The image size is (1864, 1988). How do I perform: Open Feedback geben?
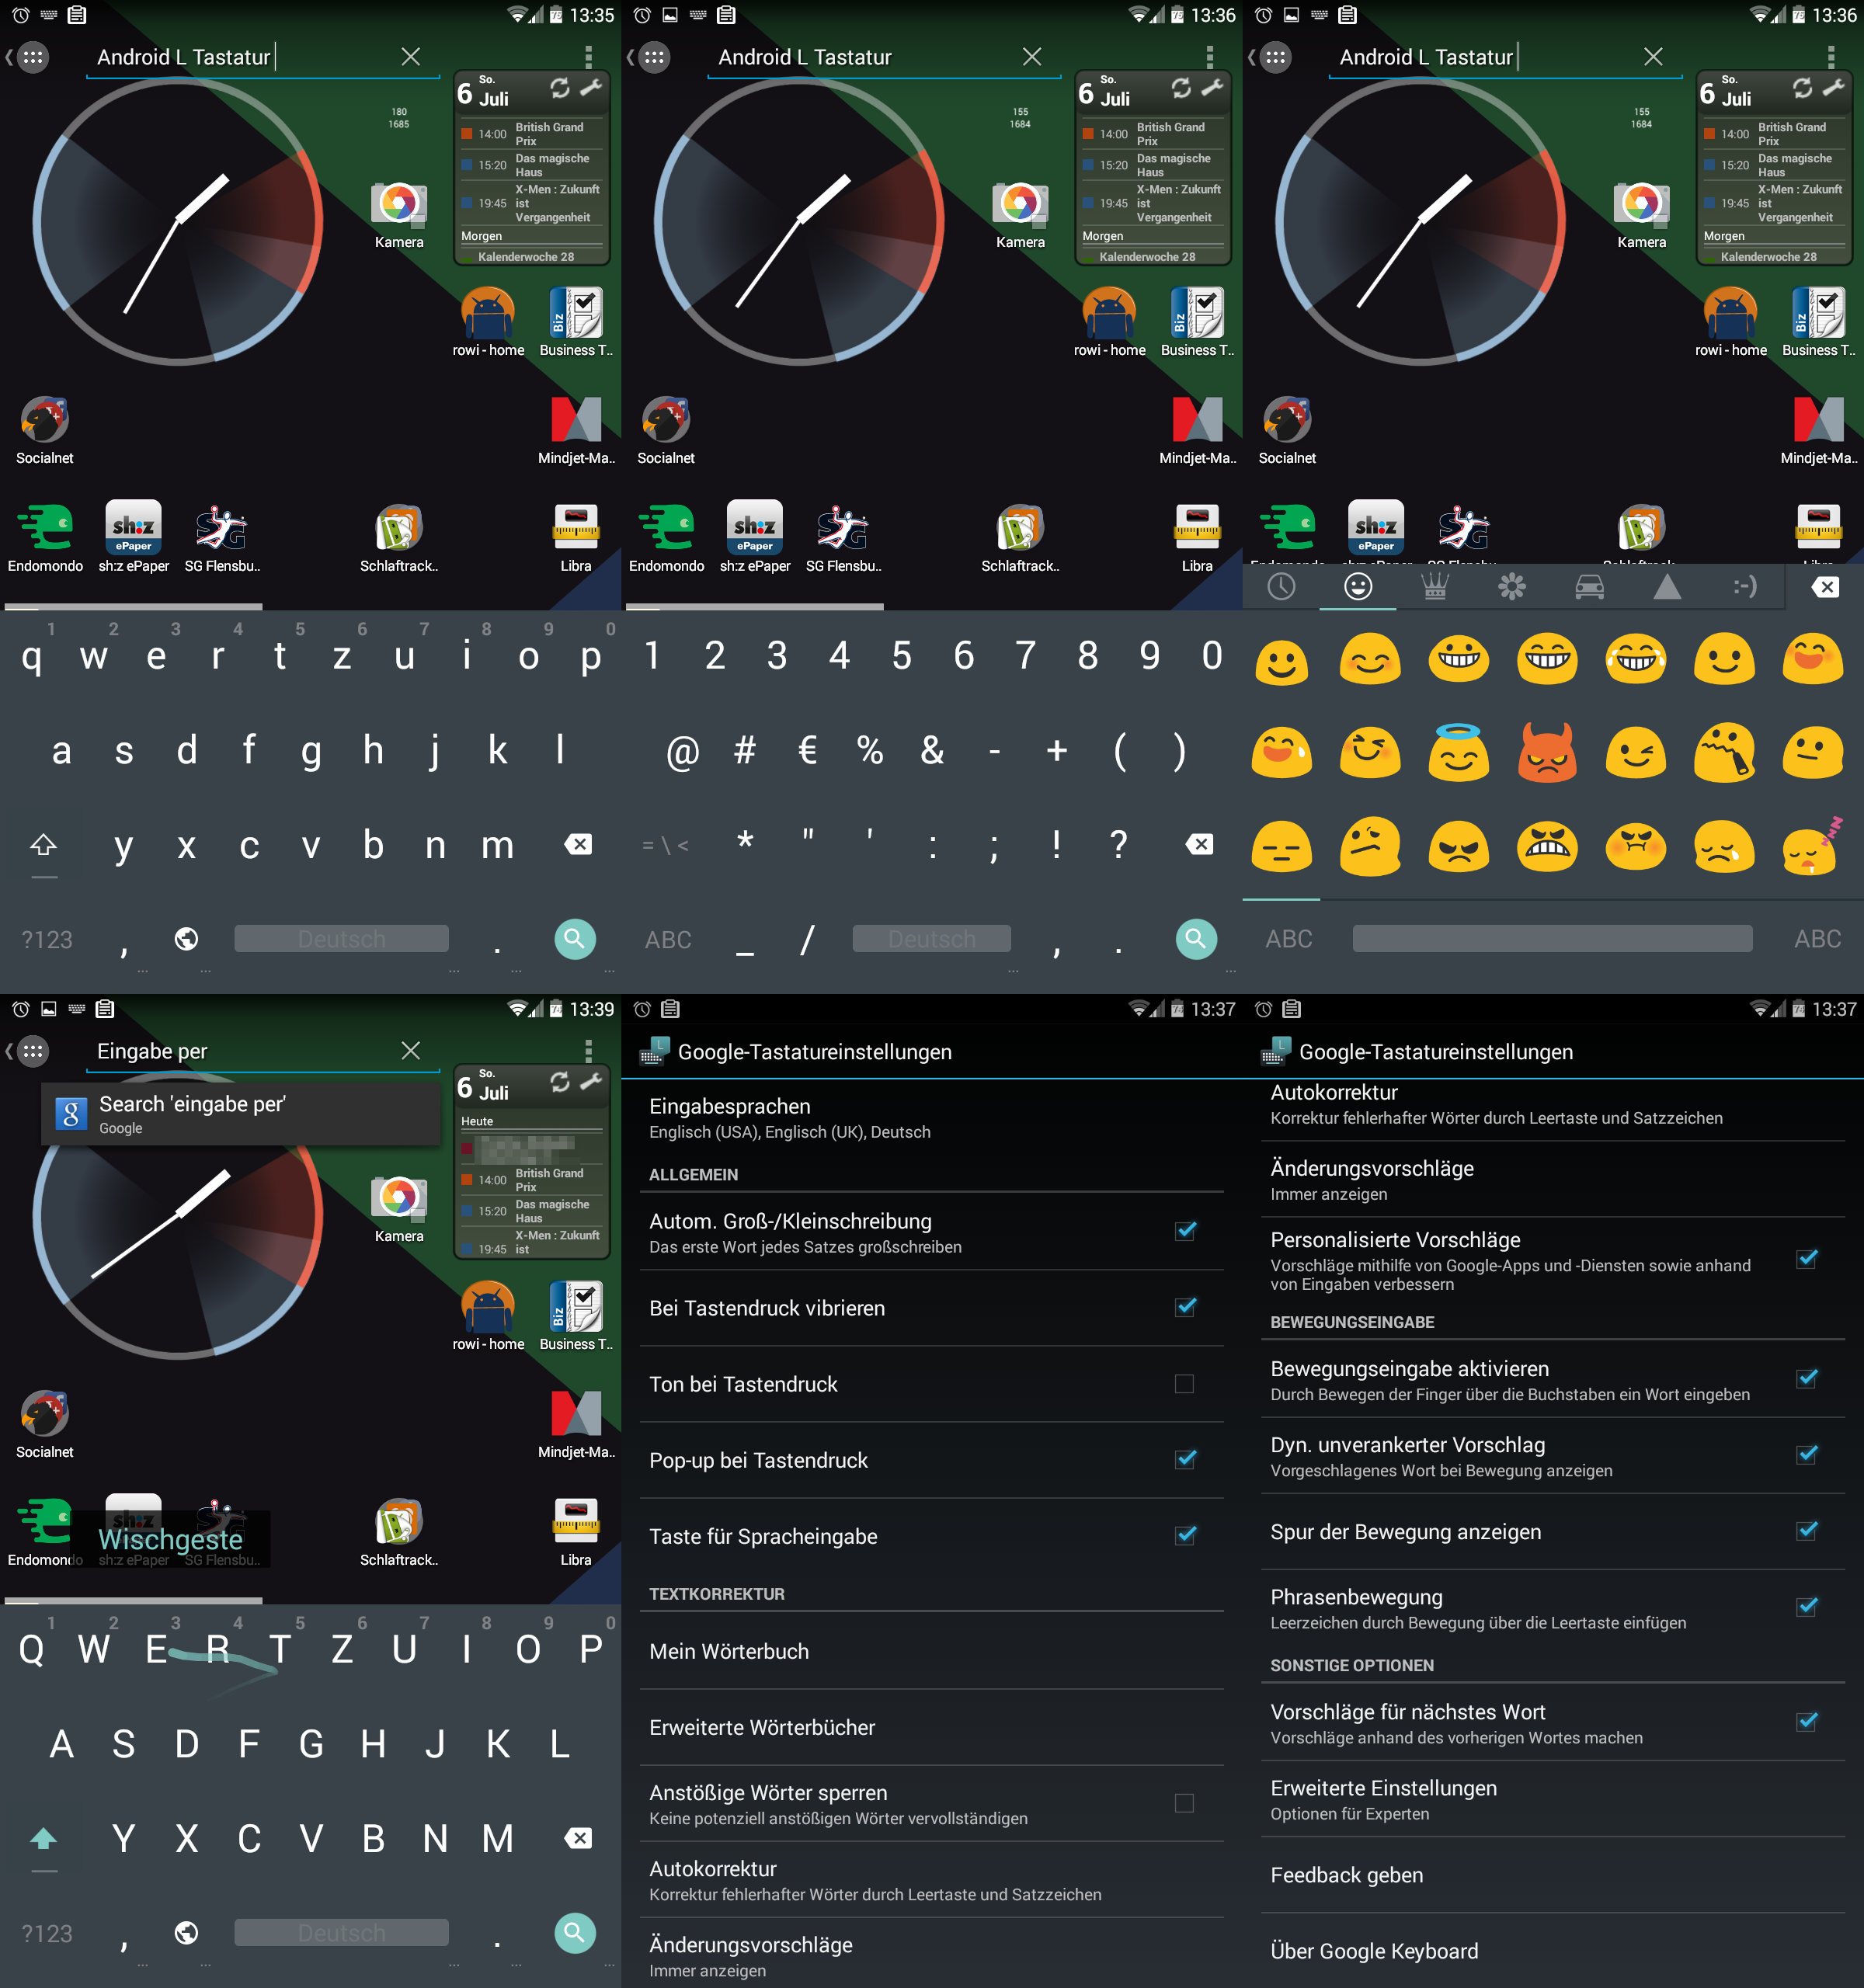pyautogui.click(x=1552, y=1875)
